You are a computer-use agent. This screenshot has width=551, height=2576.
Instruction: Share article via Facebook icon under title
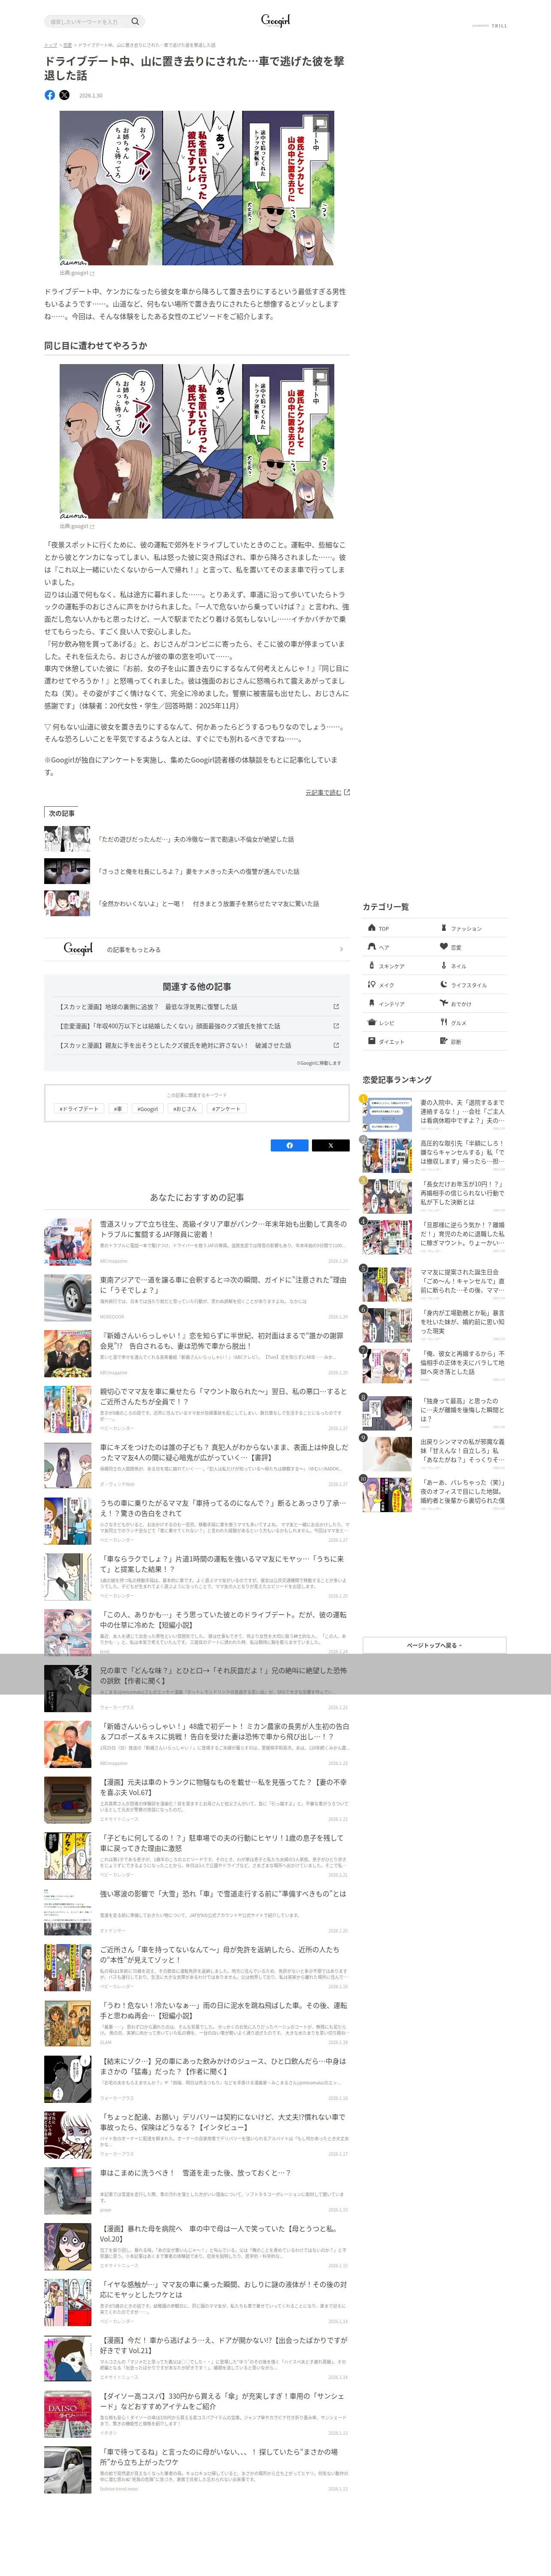[50, 95]
